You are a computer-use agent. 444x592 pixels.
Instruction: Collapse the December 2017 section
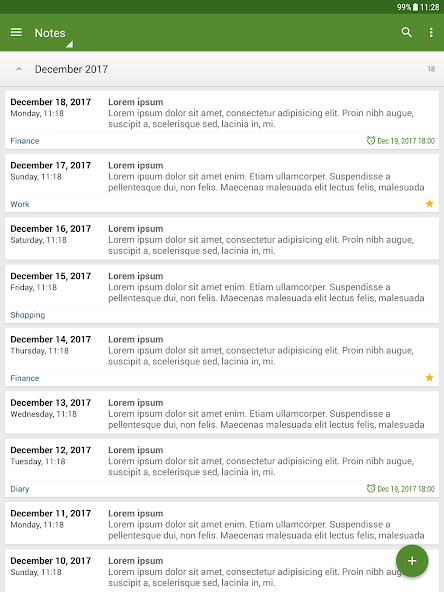click(x=19, y=69)
